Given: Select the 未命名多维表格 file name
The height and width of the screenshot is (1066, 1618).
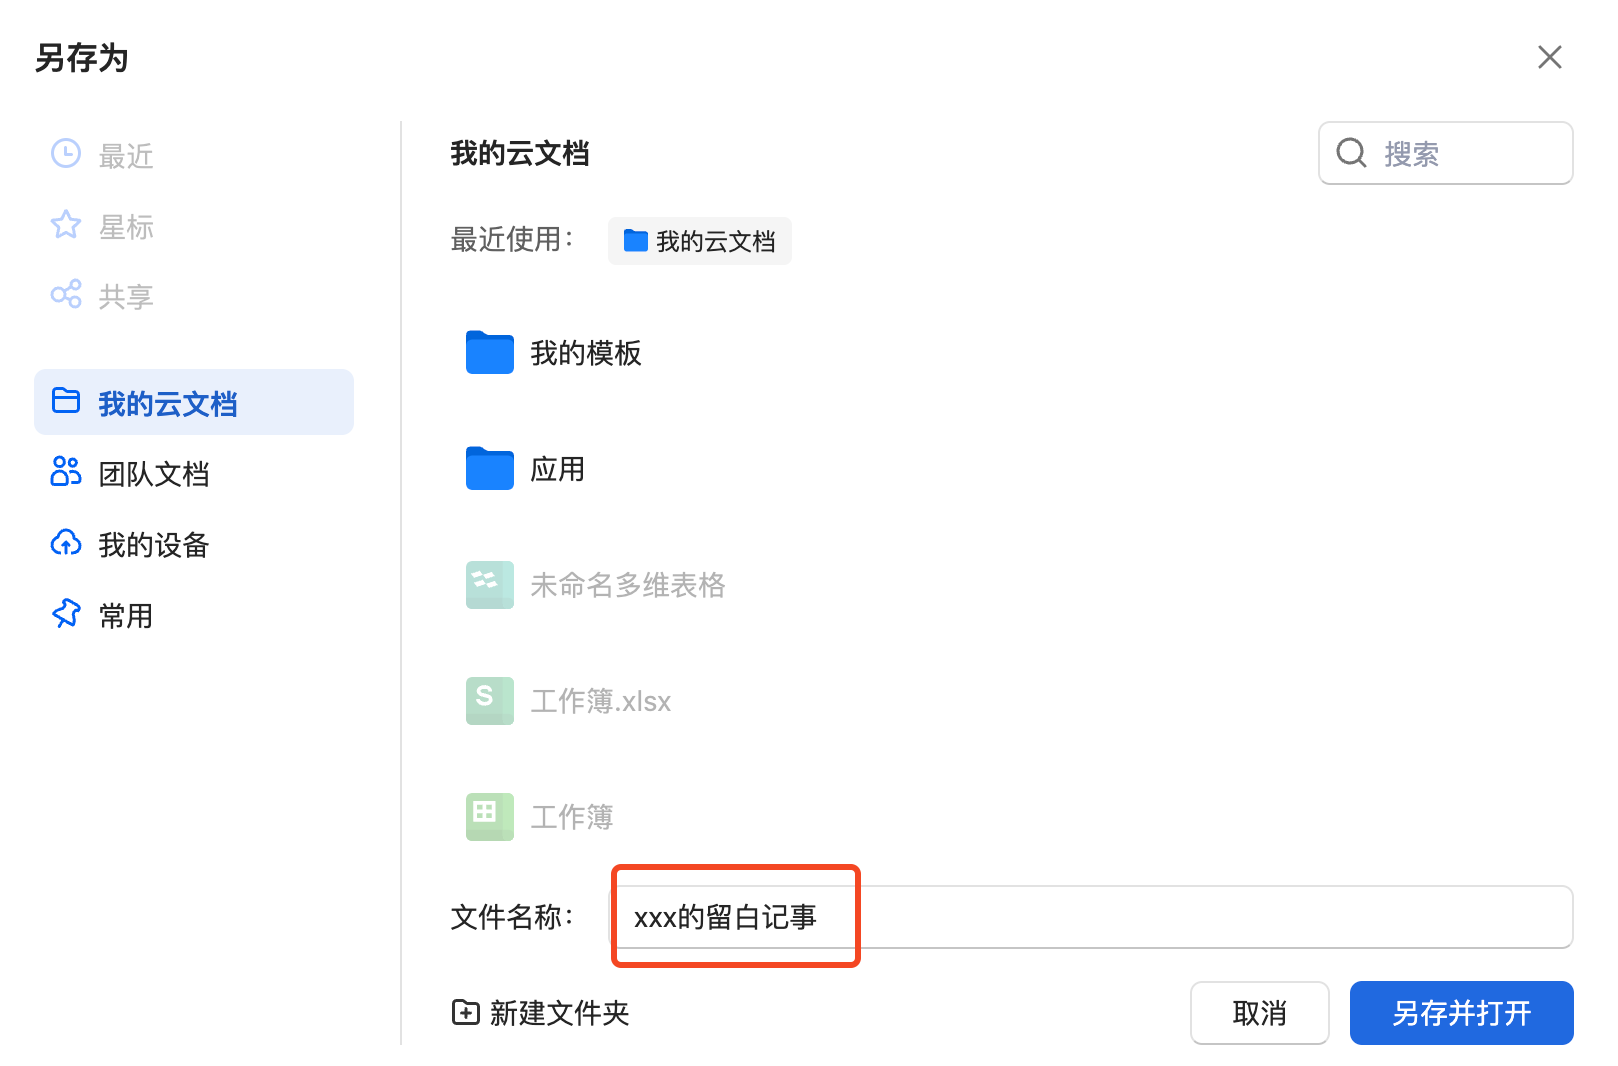Looking at the screenshot, I should pyautogui.click(x=628, y=585).
